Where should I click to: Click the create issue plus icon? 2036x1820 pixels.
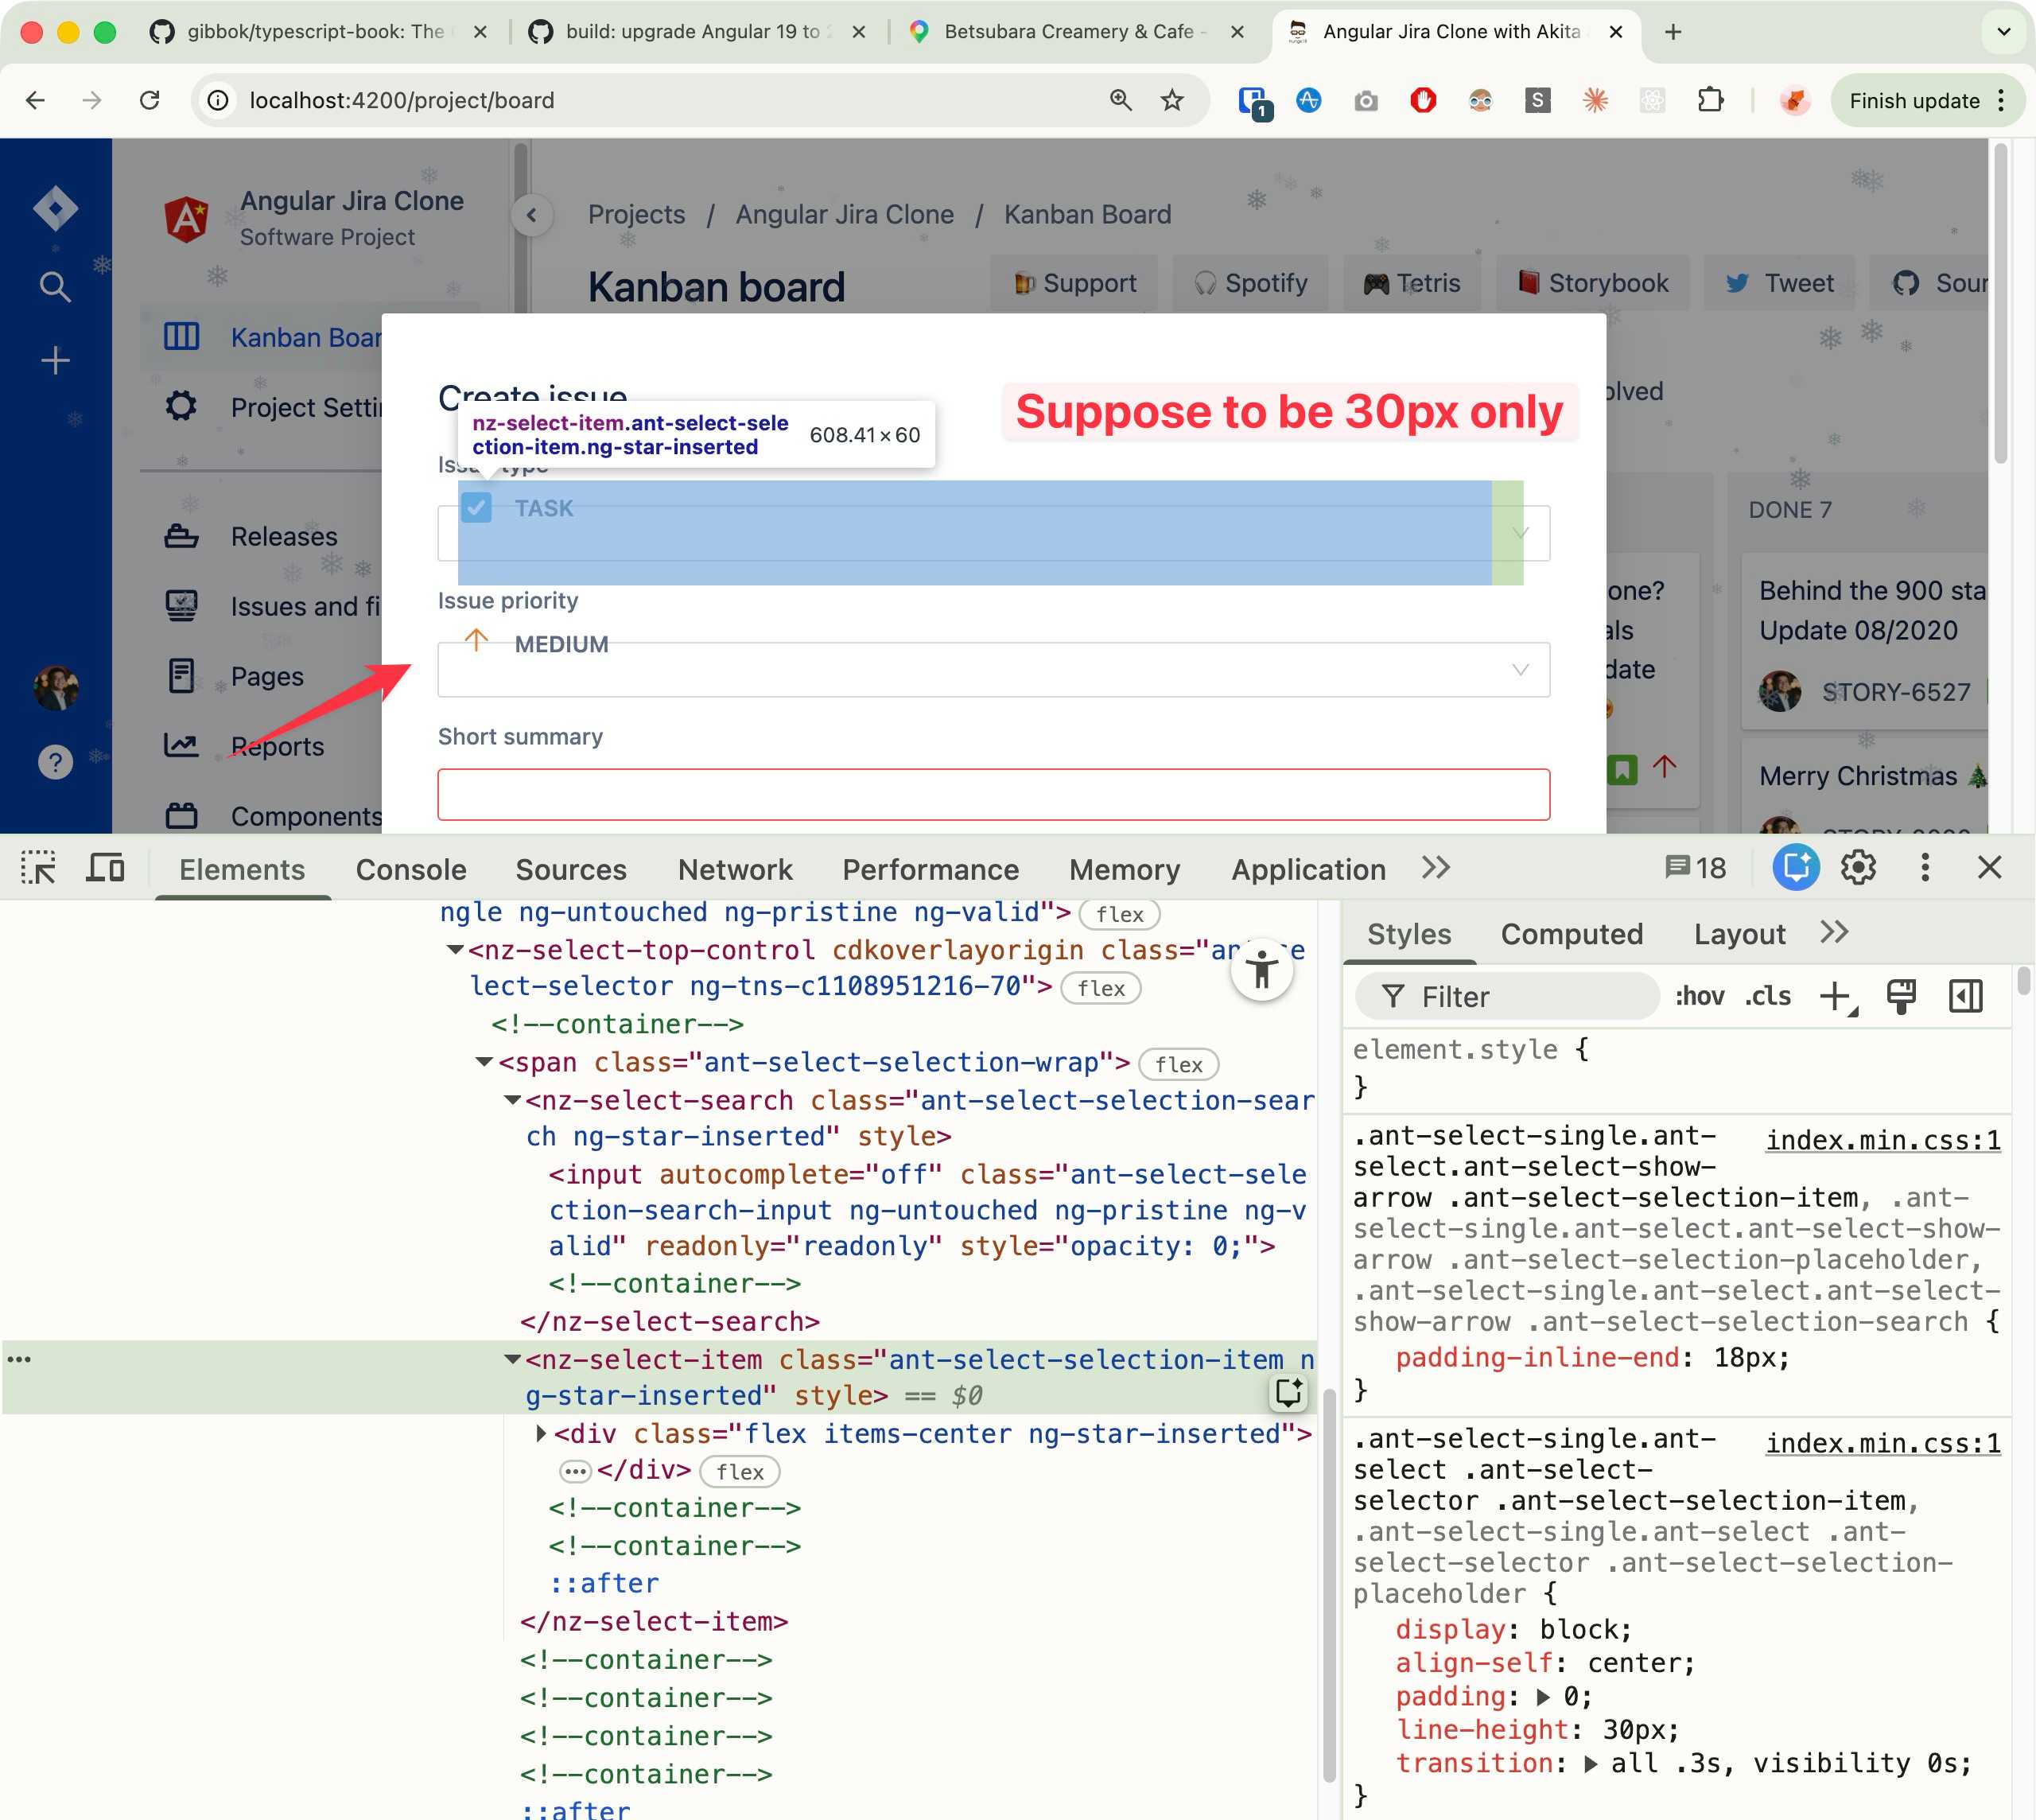point(55,360)
